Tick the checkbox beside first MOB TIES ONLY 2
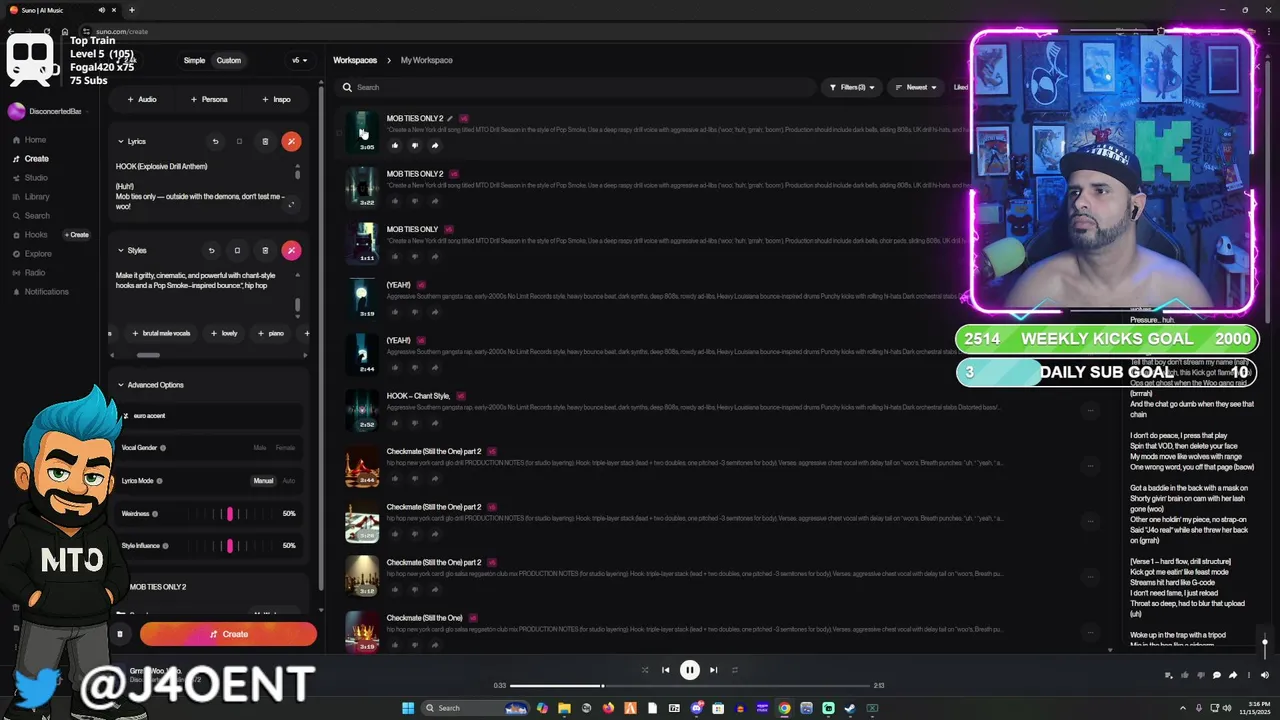This screenshot has width=1280, height=720. click(x=339, y=132)
